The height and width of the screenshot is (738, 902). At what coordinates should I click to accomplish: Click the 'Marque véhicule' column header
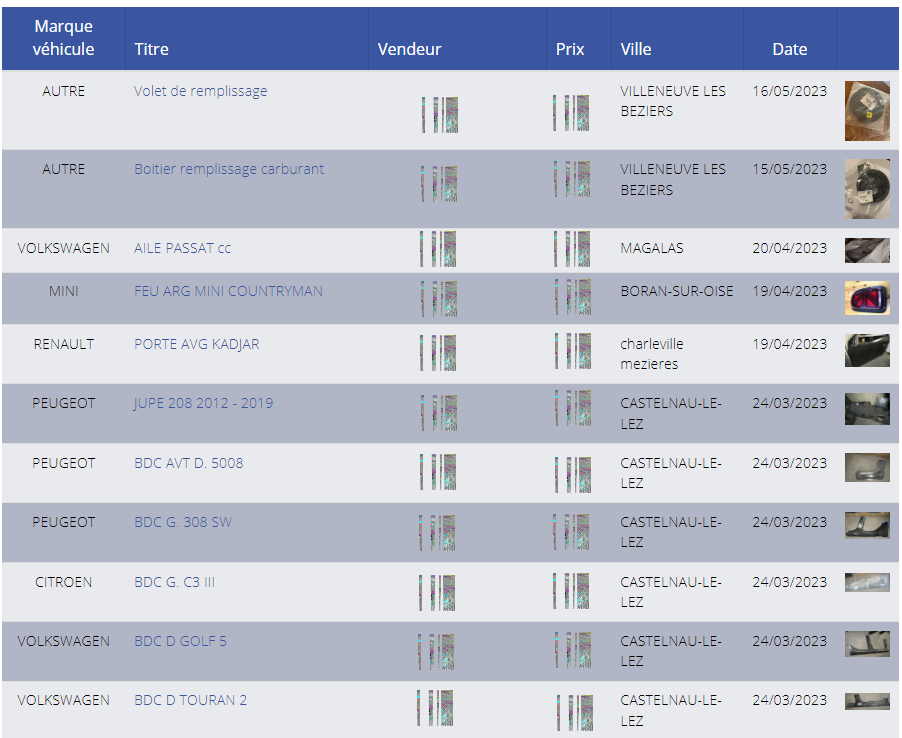[x=63, y=37]
